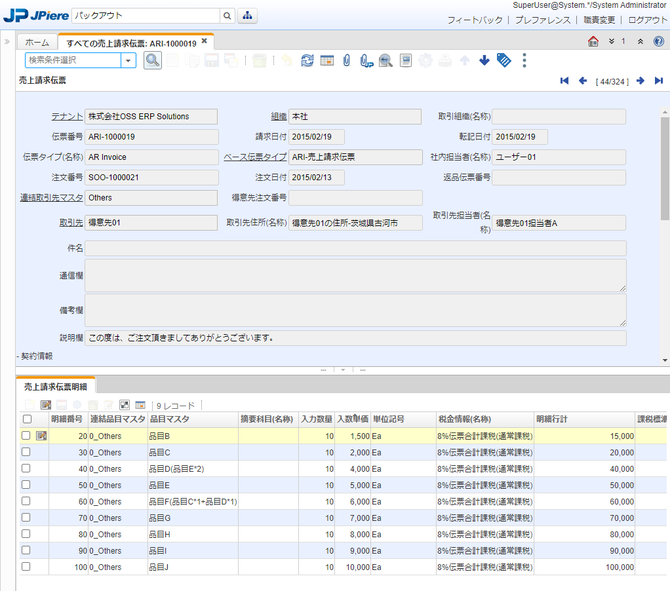Click the テナント label link
This screenshot has width=670, height=591.
pyautogui.click(x=67, y=116)
